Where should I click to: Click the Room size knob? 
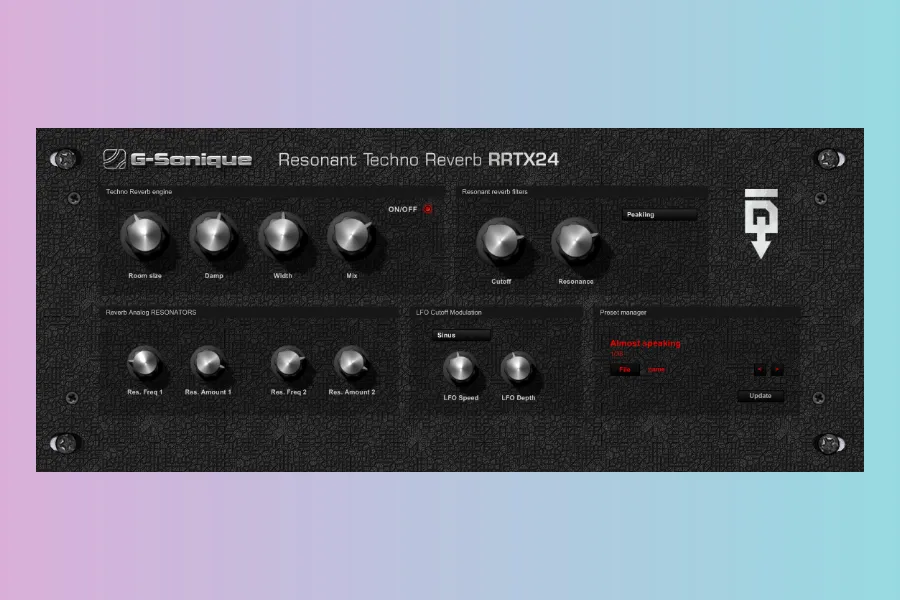pyautogui.click(x=144, y=236)
